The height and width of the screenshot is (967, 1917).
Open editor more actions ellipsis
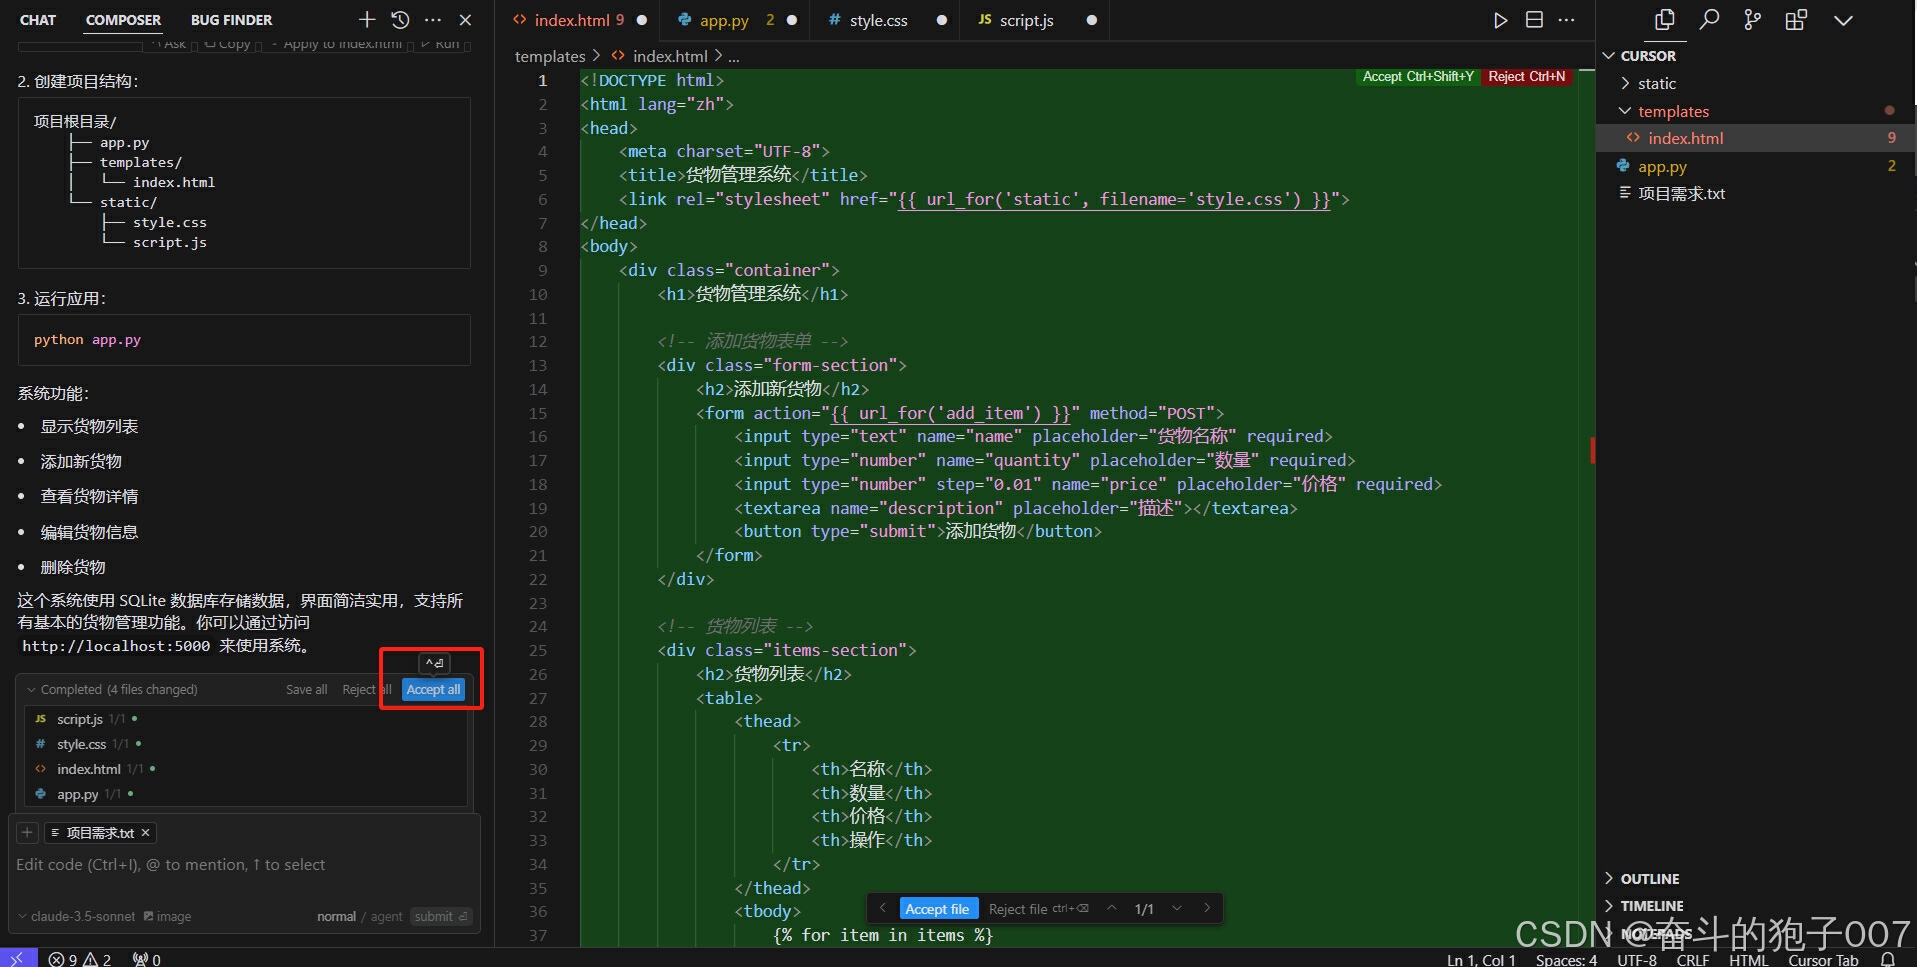click(1567, 20)
